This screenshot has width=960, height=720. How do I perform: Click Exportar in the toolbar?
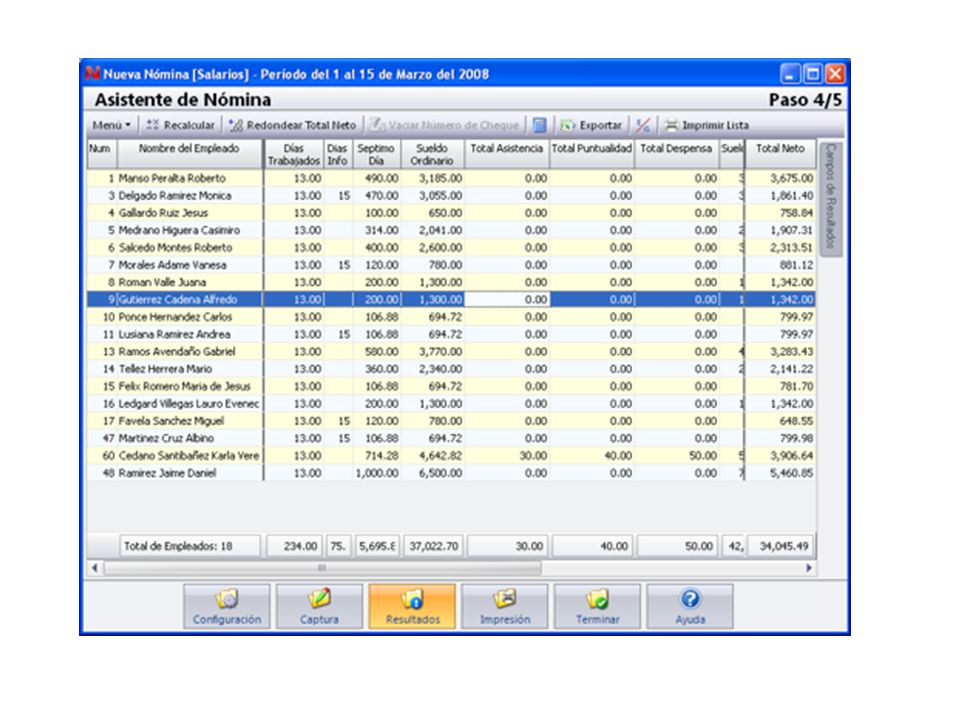[x=591, y=125]
